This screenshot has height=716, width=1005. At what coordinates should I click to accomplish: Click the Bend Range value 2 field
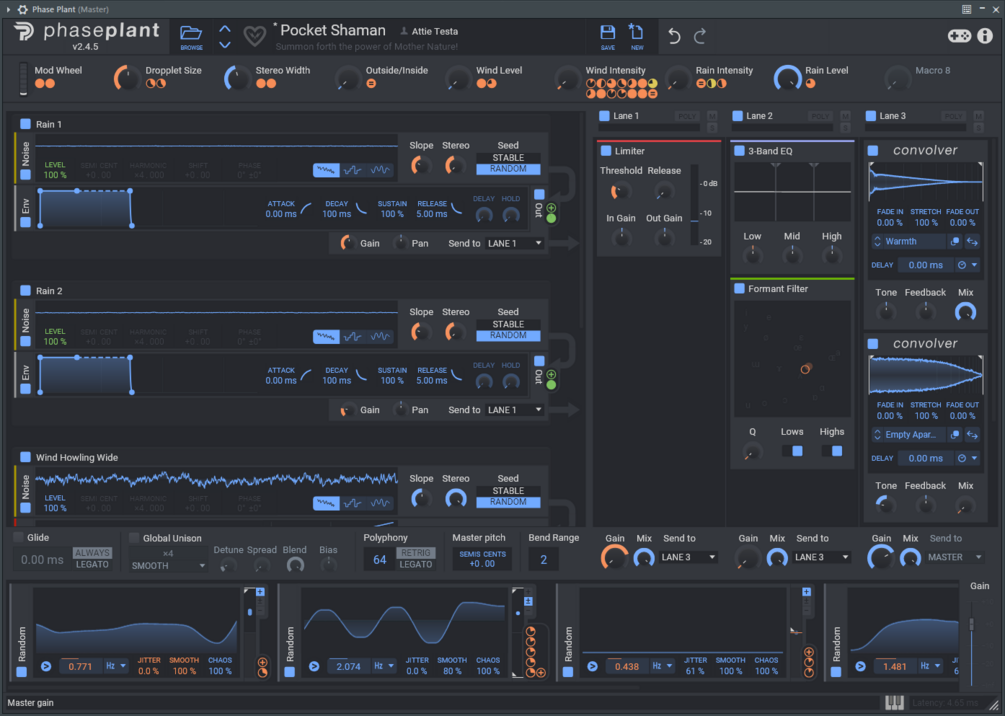point(543,560)
